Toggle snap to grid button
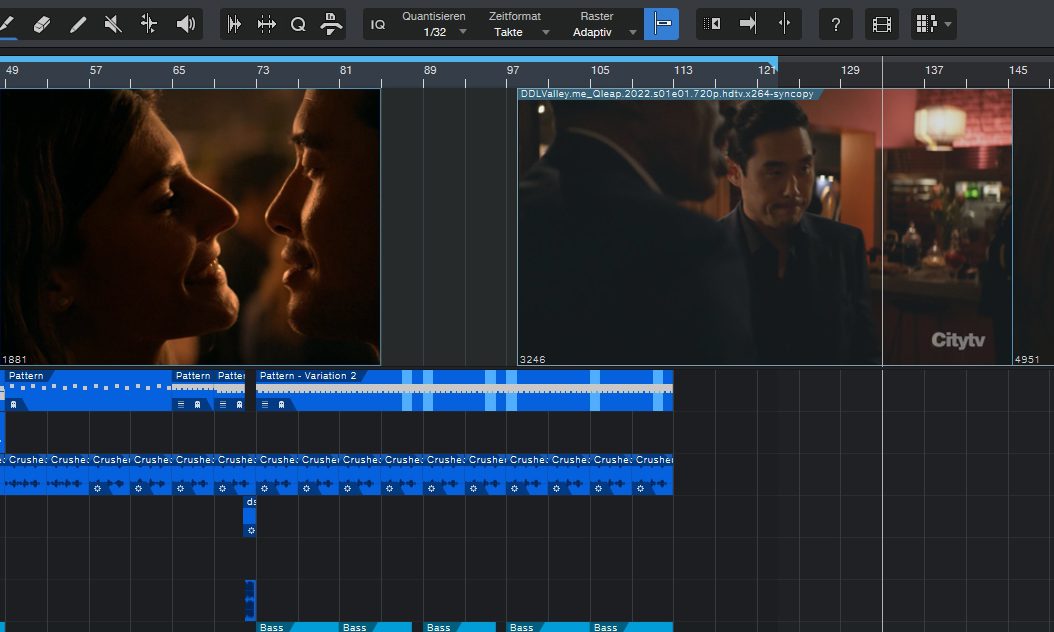This screenshot has width=1054, height=632. [661, 23]
